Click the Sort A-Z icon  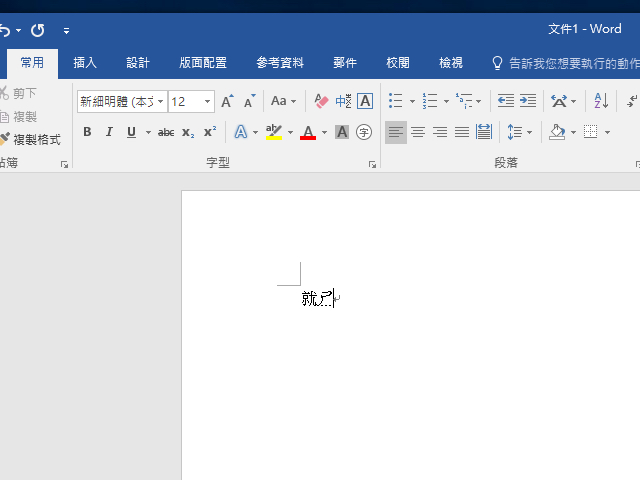pos(601,101)
